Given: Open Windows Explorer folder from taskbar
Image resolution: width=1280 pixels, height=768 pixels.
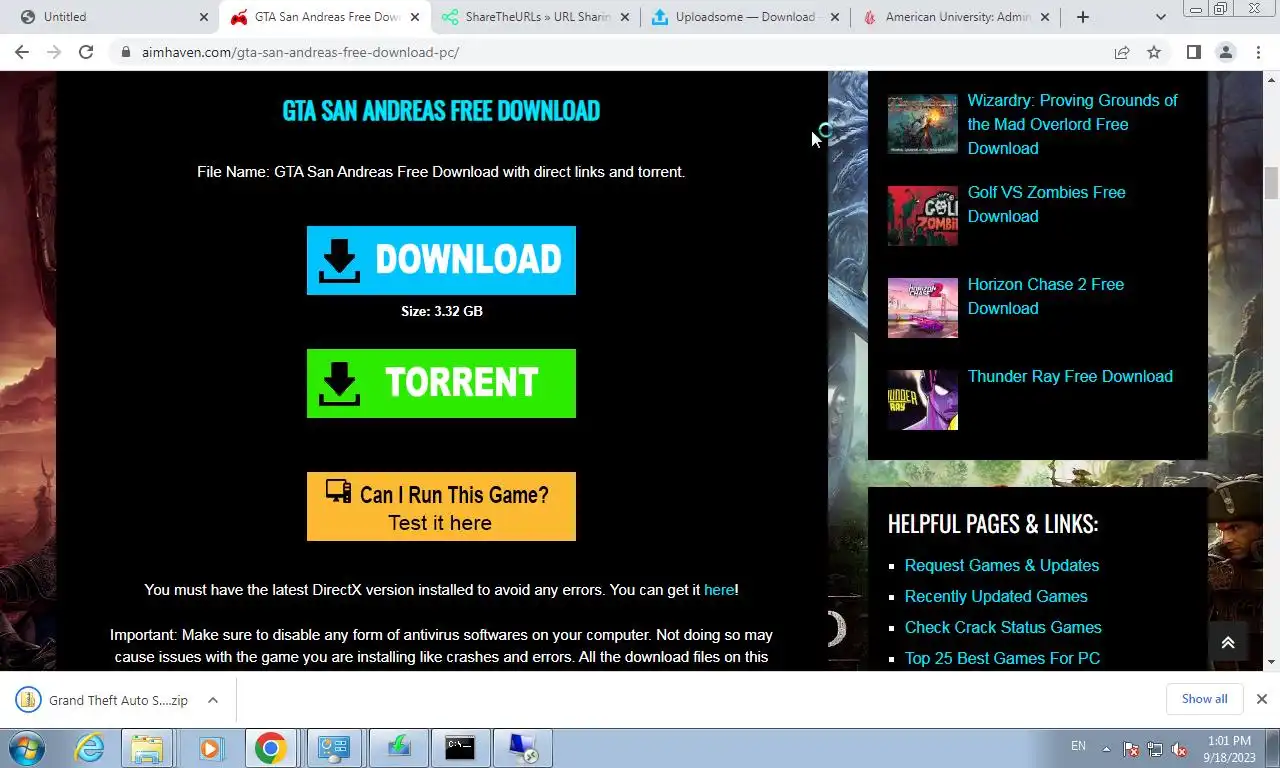Looking at the screenshot, I should [x=147, y=748].
